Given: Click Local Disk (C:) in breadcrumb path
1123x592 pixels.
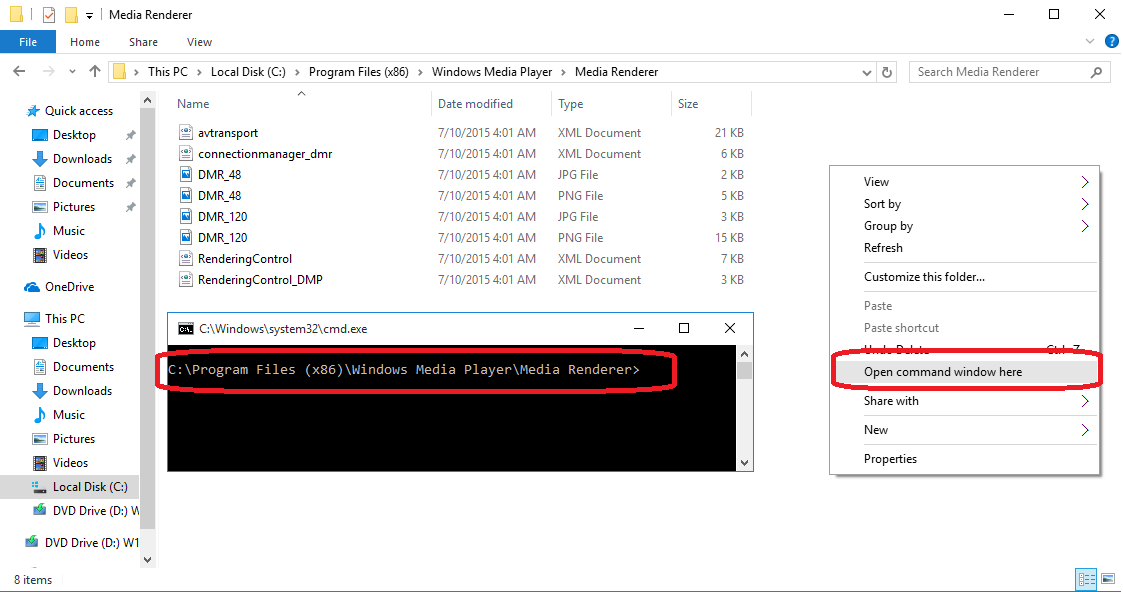Looking at the screenshot, I should pos(248,72).
